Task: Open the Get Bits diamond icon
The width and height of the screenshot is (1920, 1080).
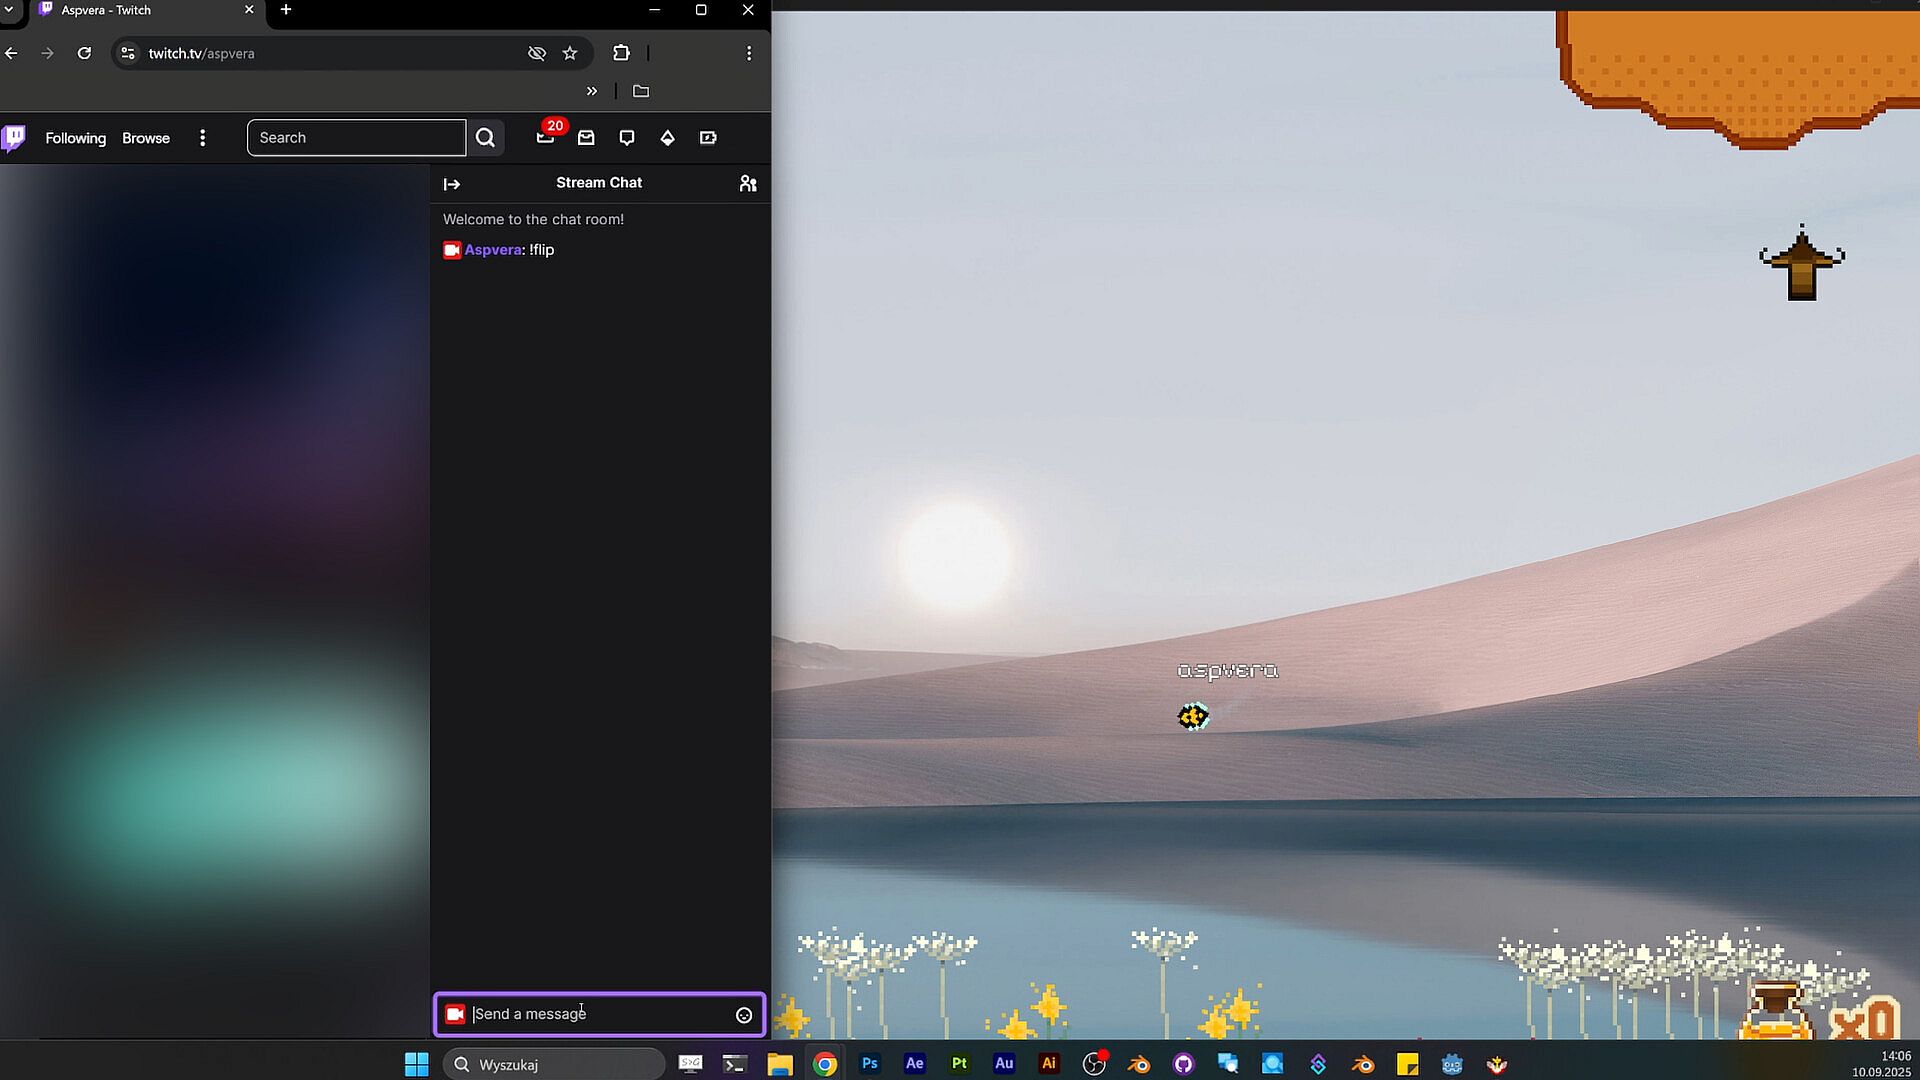Action: (667, 138)
